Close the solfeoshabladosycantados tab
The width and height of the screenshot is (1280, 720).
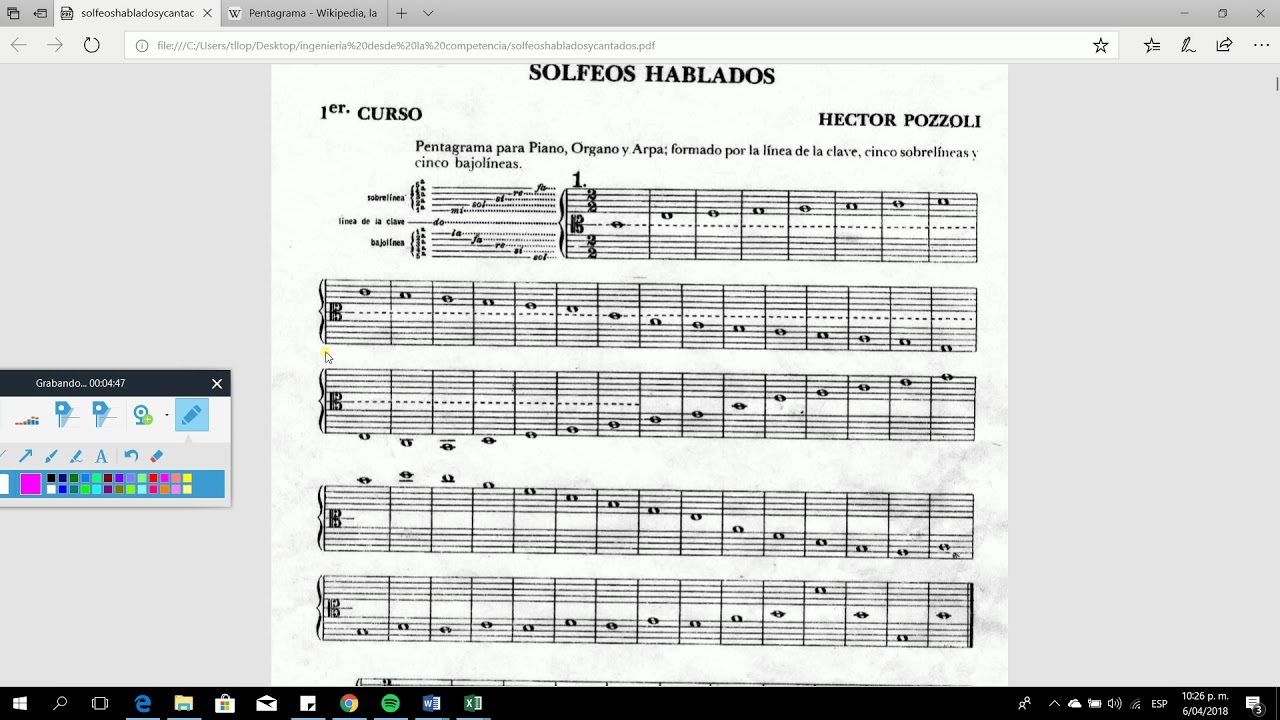(x=207, y=14)
